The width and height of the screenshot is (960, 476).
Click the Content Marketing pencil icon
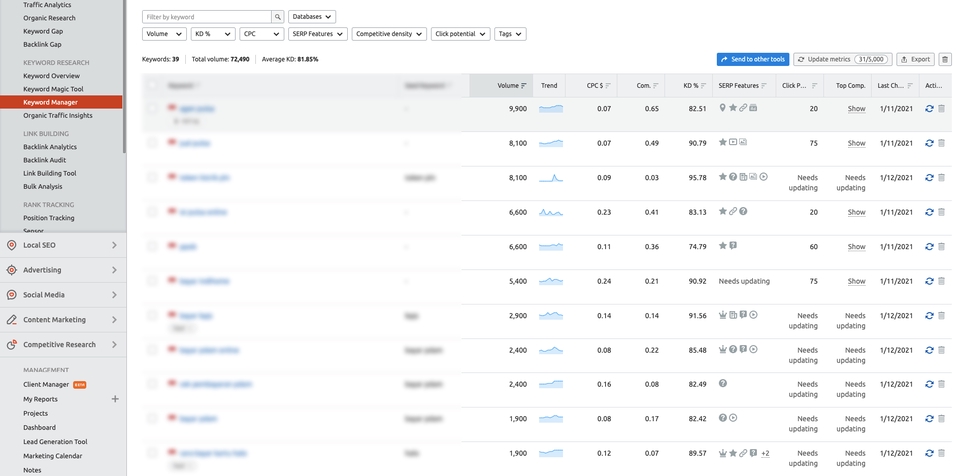point(11,320)
